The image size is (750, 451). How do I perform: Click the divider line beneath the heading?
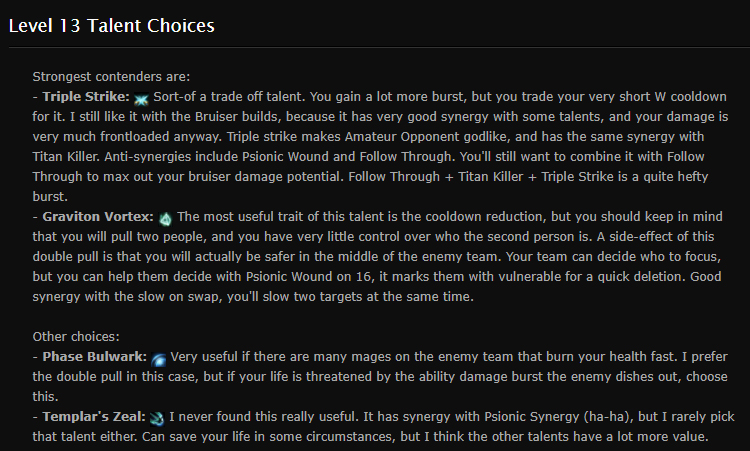point(379,47)
